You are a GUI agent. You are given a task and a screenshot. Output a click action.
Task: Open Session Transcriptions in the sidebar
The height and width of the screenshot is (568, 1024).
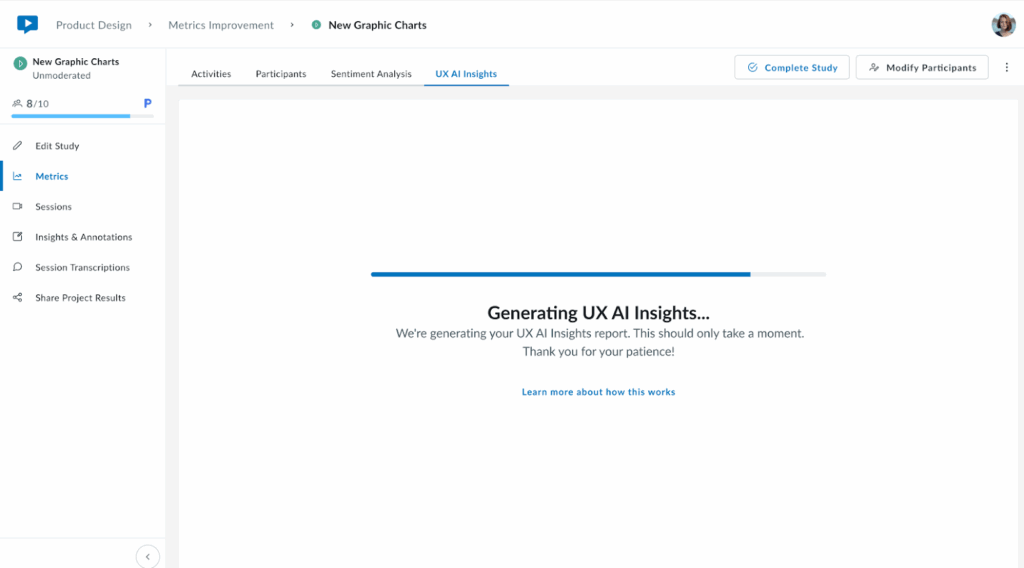pos(83,267)
